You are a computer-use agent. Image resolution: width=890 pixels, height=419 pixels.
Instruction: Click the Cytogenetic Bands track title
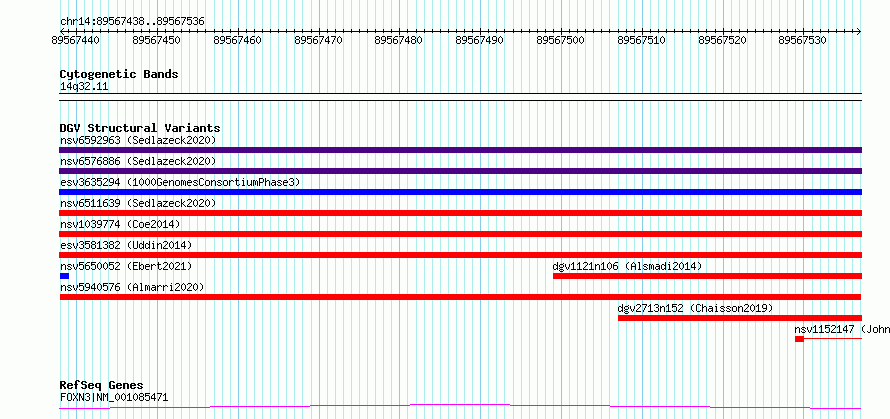[119, 74]
